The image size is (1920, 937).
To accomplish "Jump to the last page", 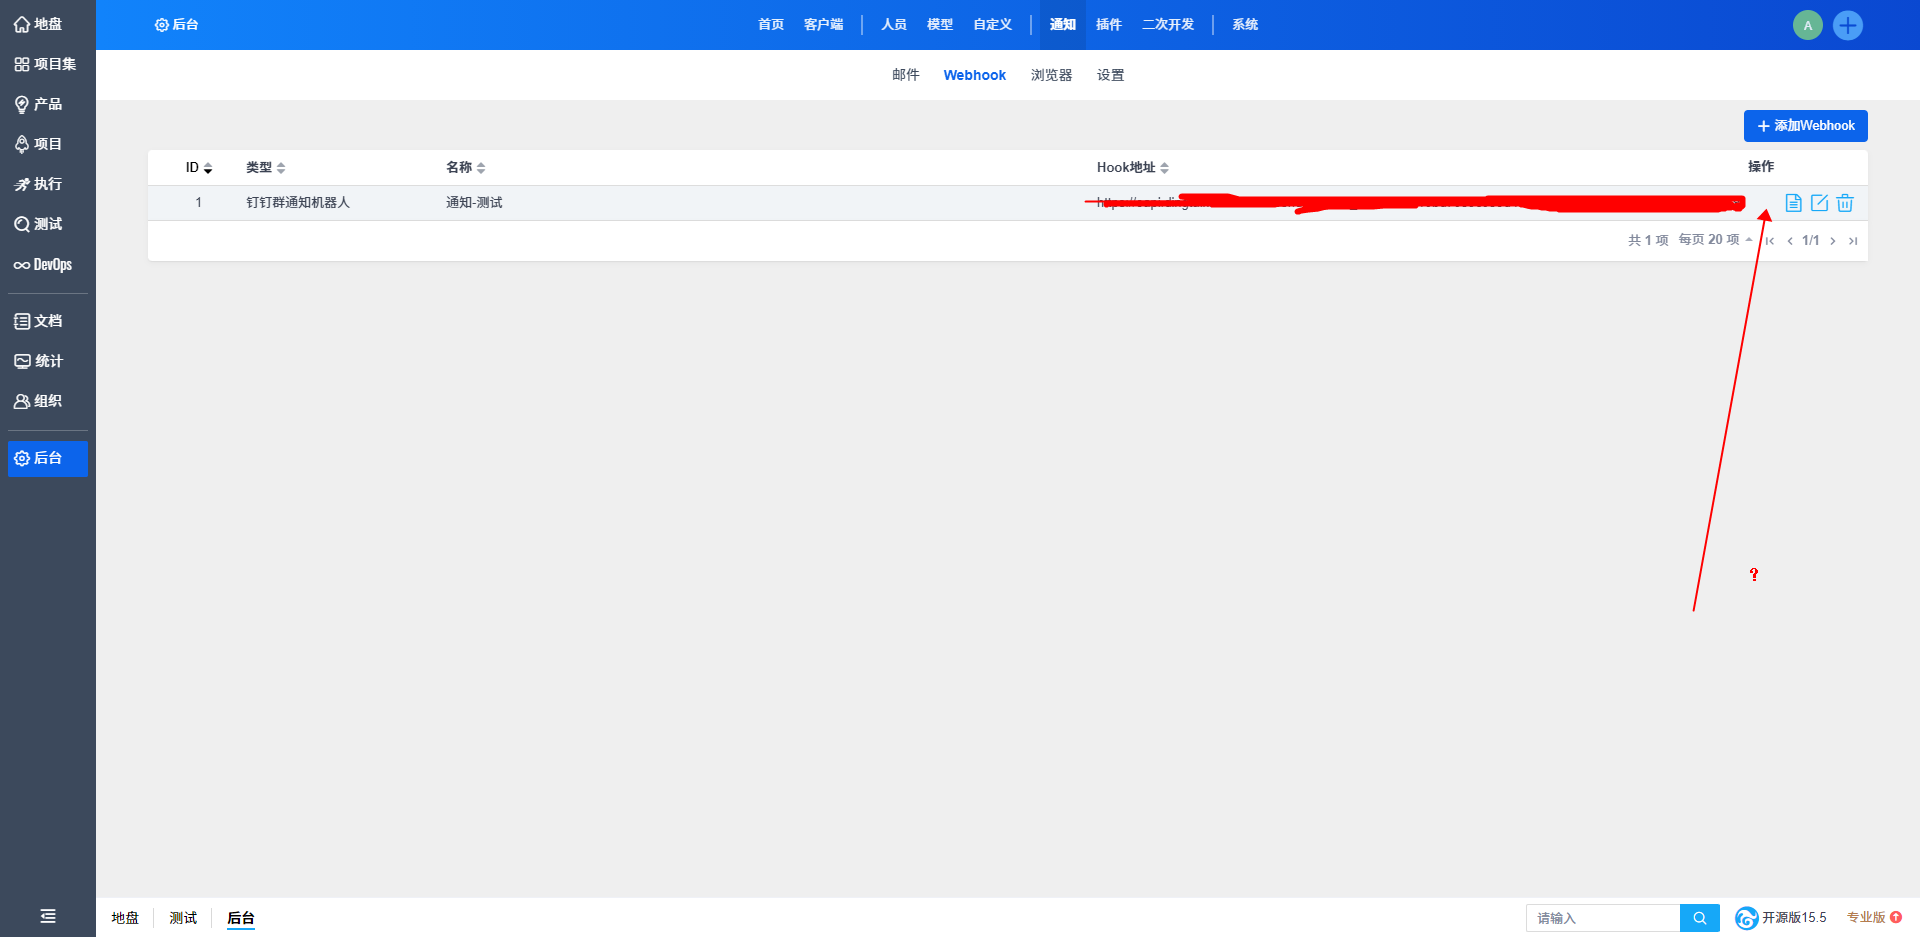I will 1852,241.
